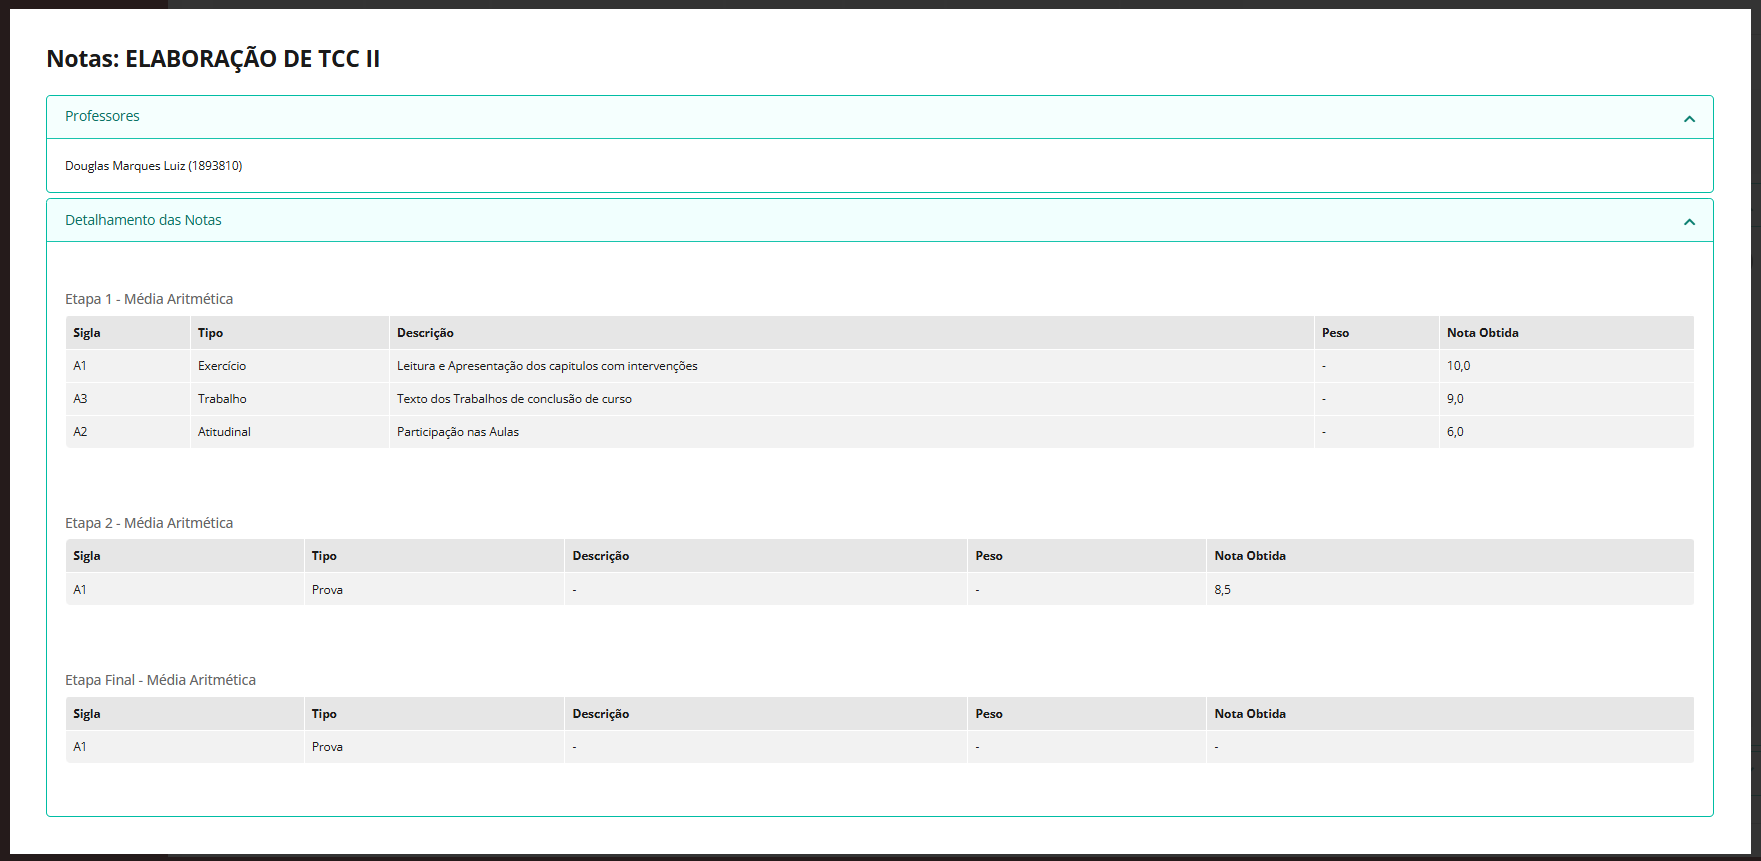Click Prova cell in Etapa Final table
The image size is (1761, 861).
pyautogui.click(x=327, y=747)
